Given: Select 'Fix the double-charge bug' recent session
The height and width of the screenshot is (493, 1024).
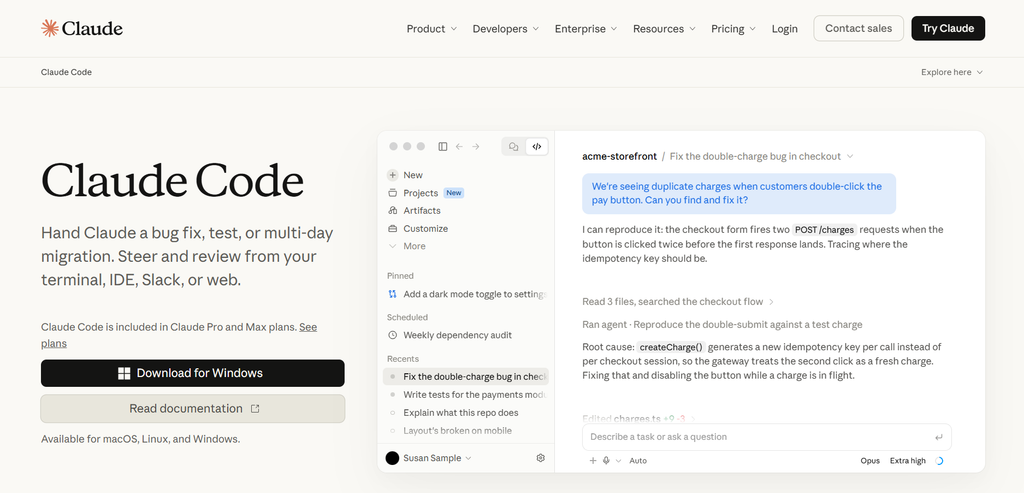Looking at the screenshot, I should click(467, 376).
